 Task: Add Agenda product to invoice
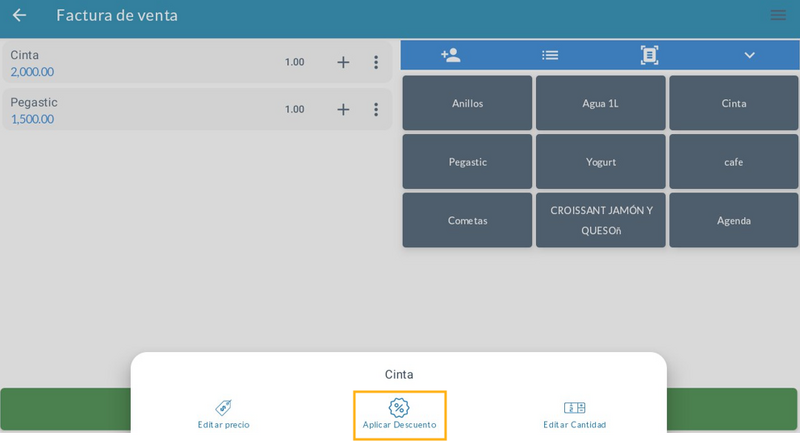tap(733, 220)
